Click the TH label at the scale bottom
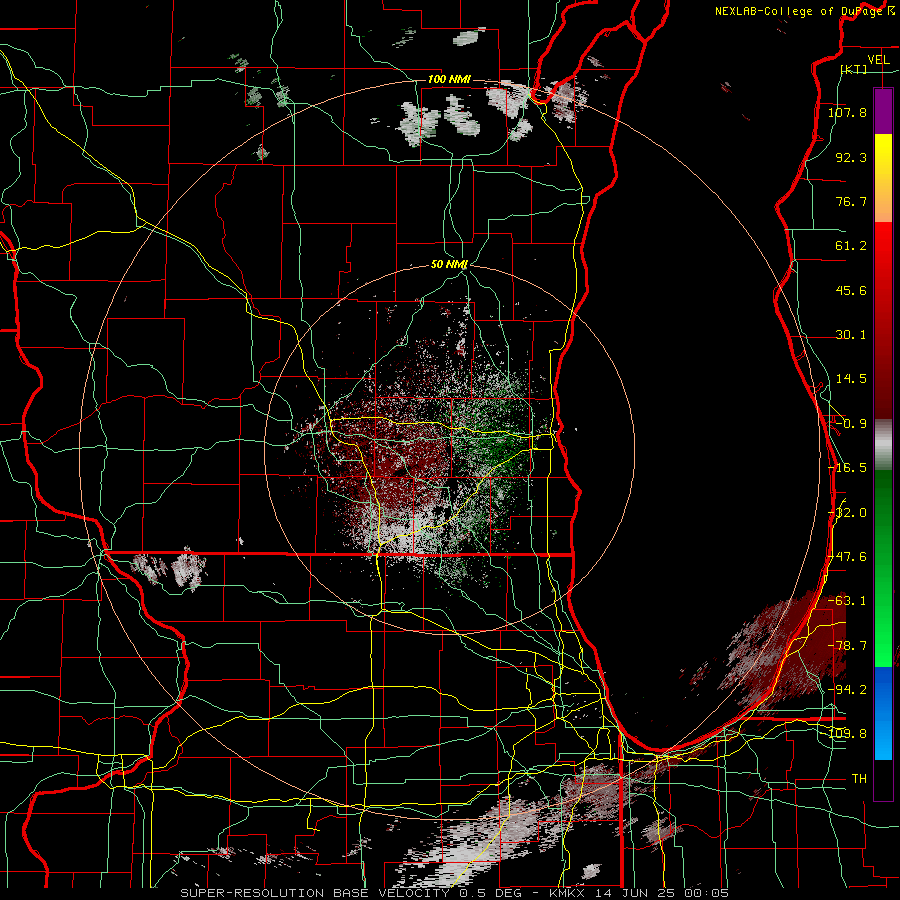The height and width of the screenshot is (900, 900). click(x=859, y=779)
